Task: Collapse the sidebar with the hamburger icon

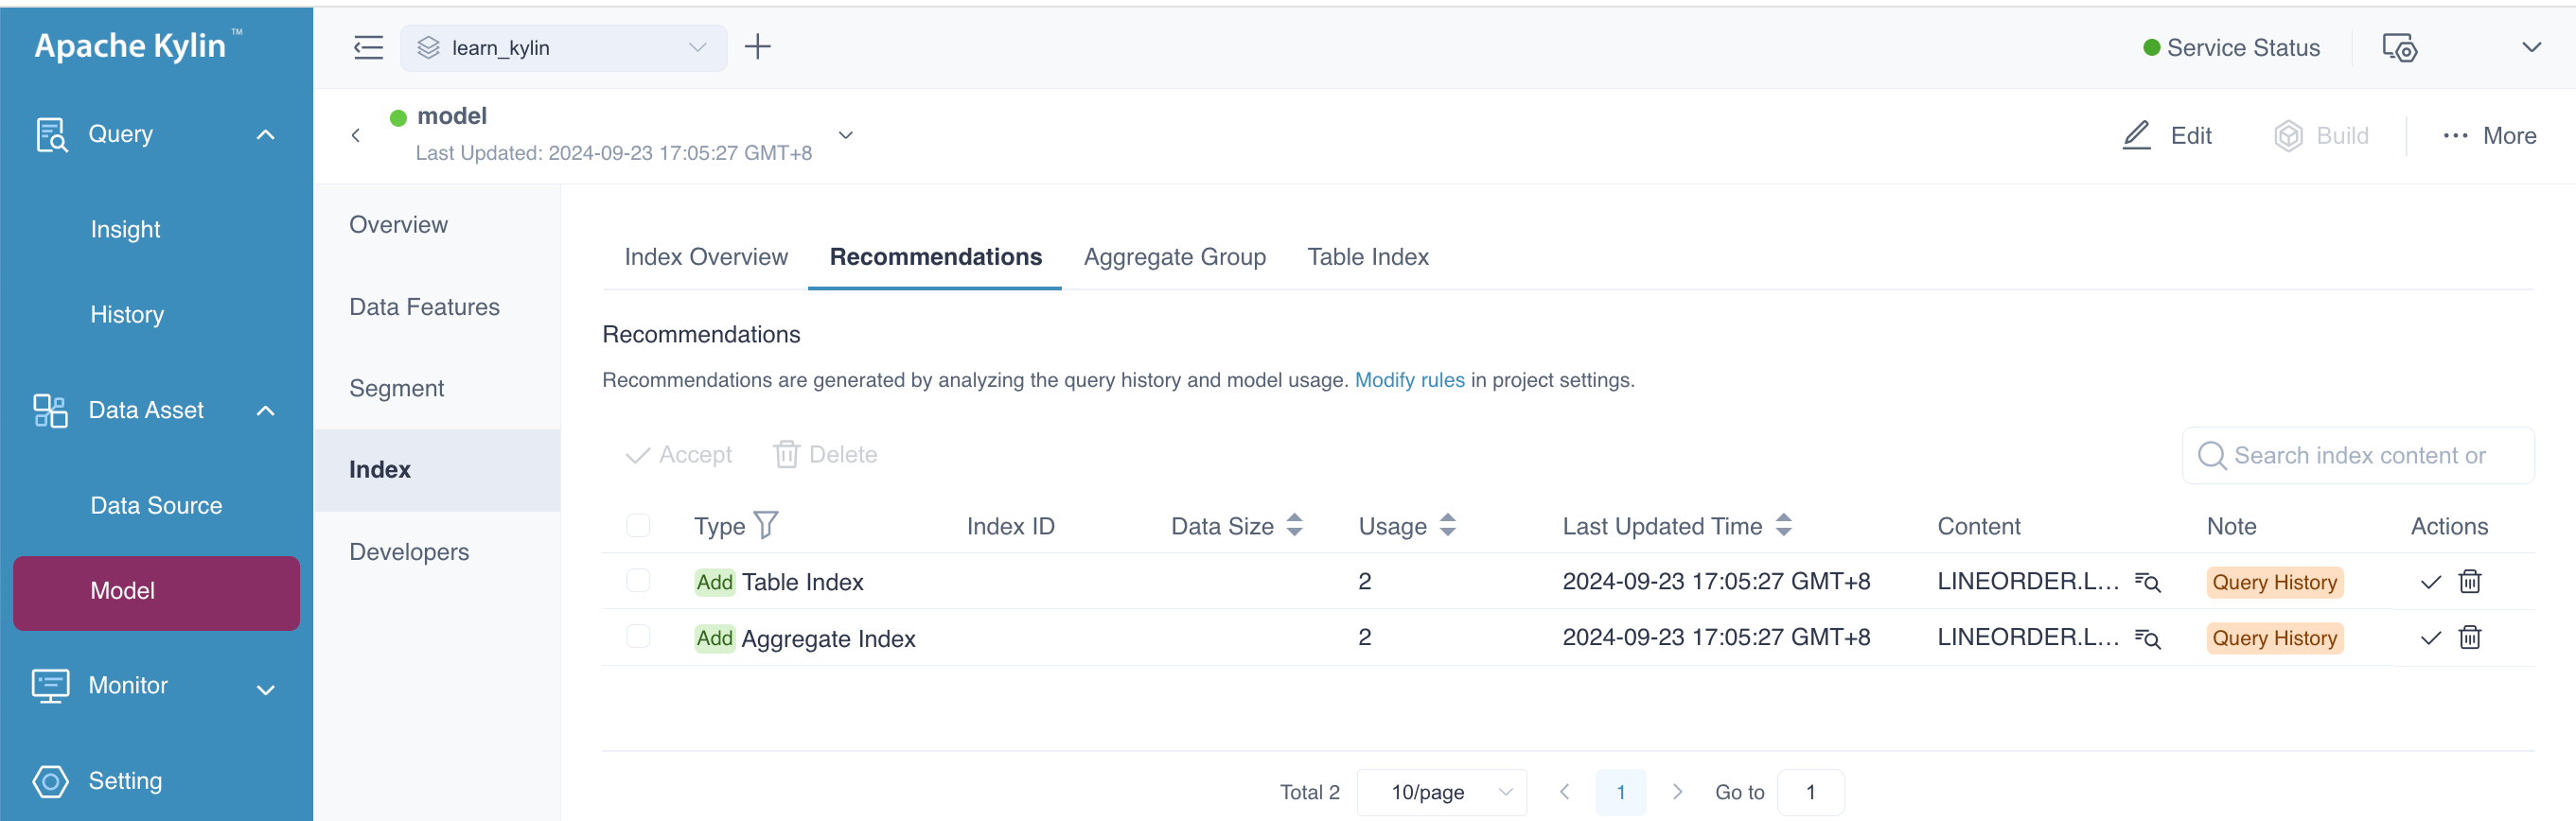Action: tap(368, 47)
